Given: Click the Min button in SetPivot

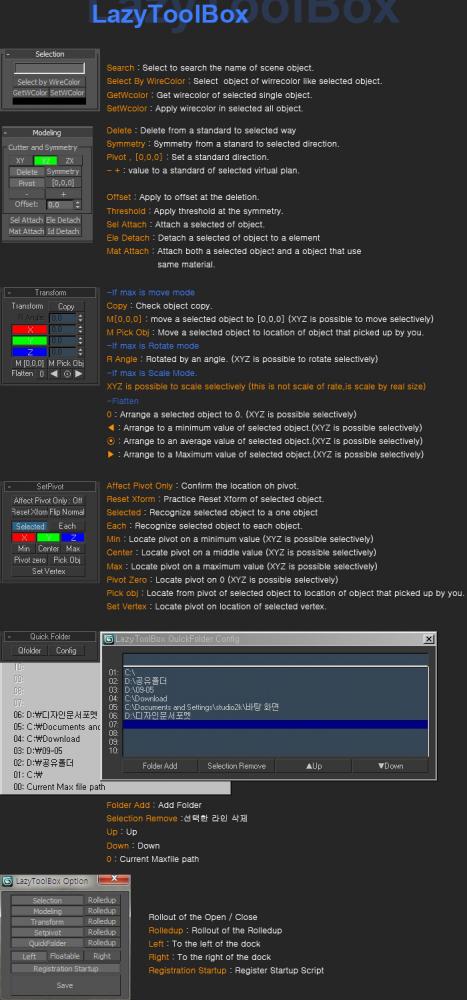Looking at the screenshot, I should point(24,548).
